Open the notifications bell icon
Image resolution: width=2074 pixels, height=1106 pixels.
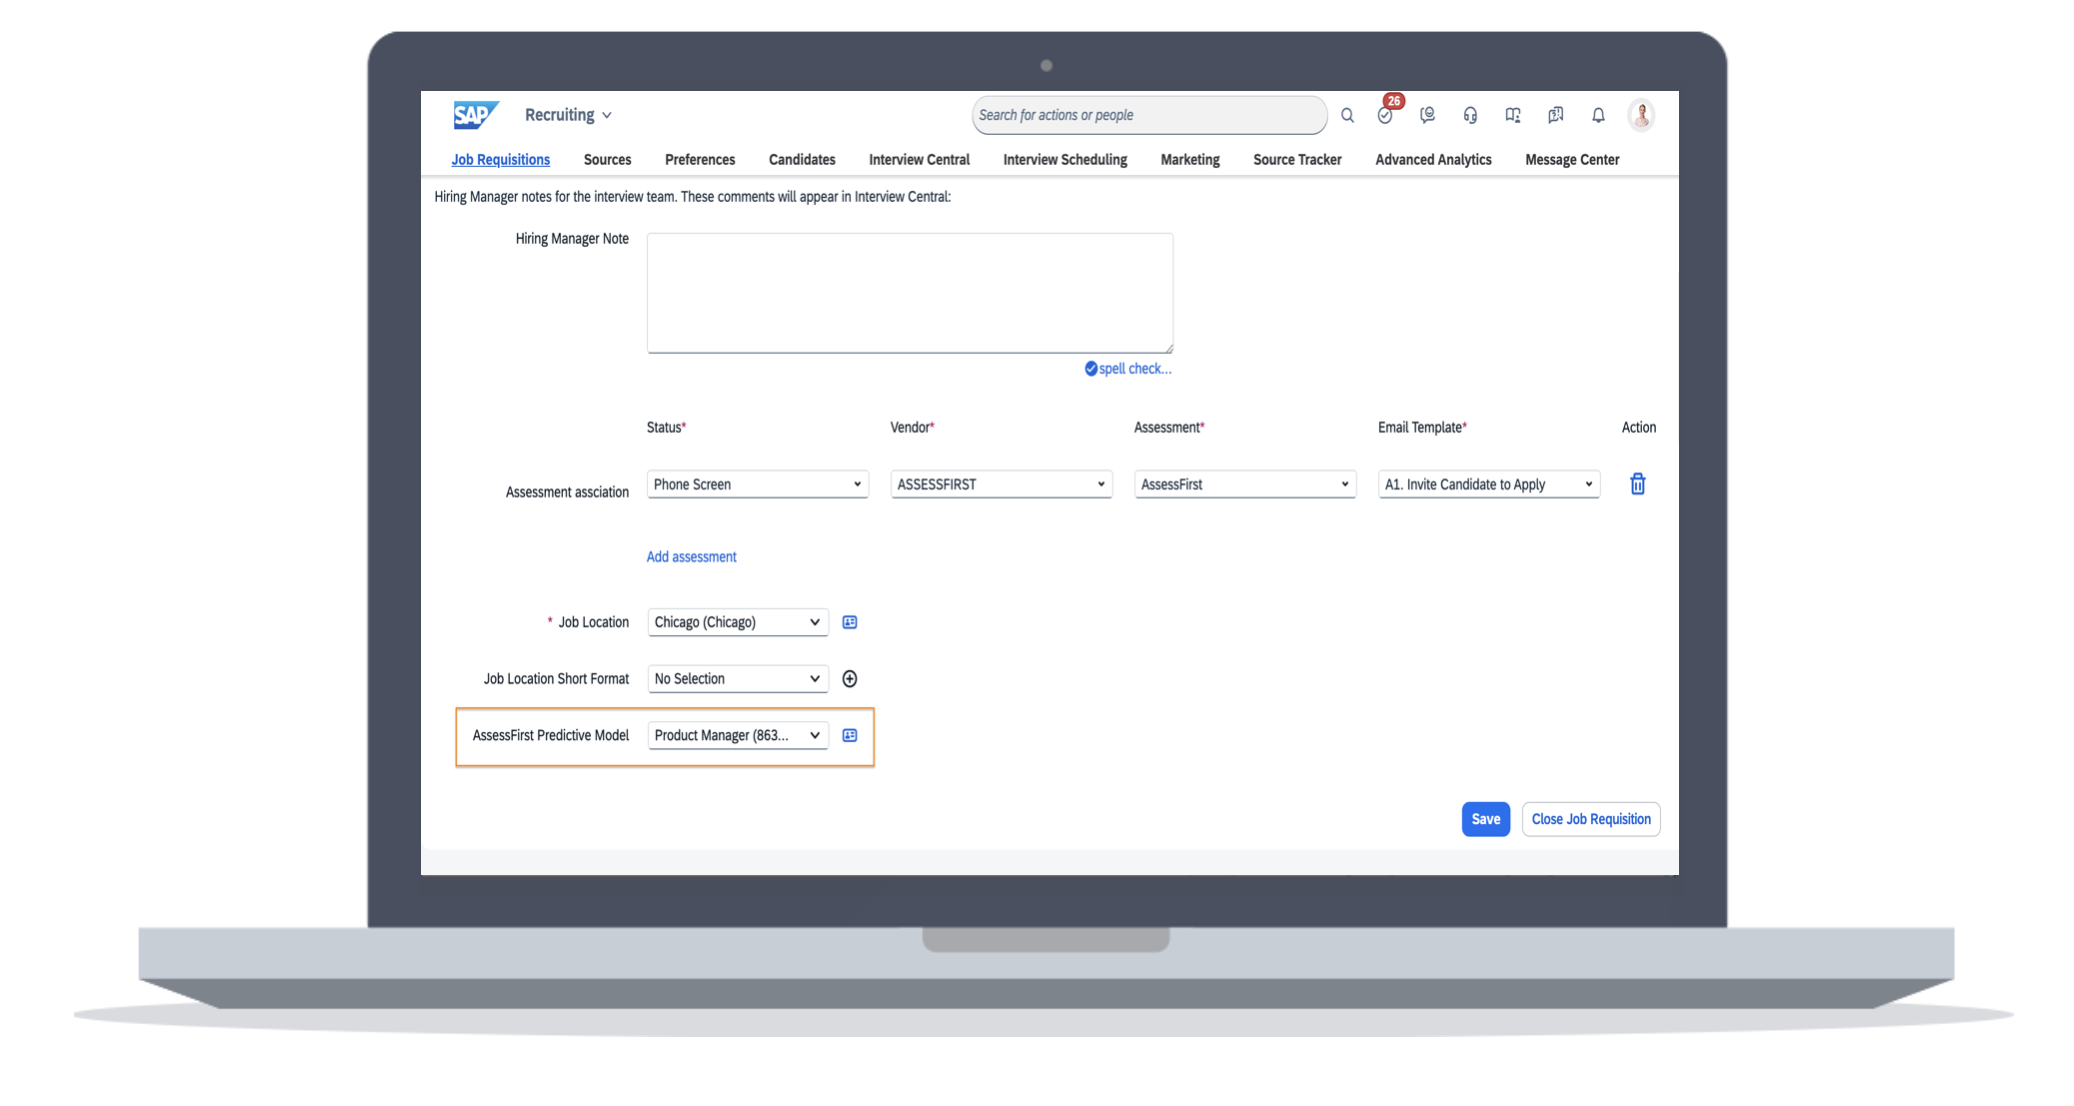[x=1598, y=115]
